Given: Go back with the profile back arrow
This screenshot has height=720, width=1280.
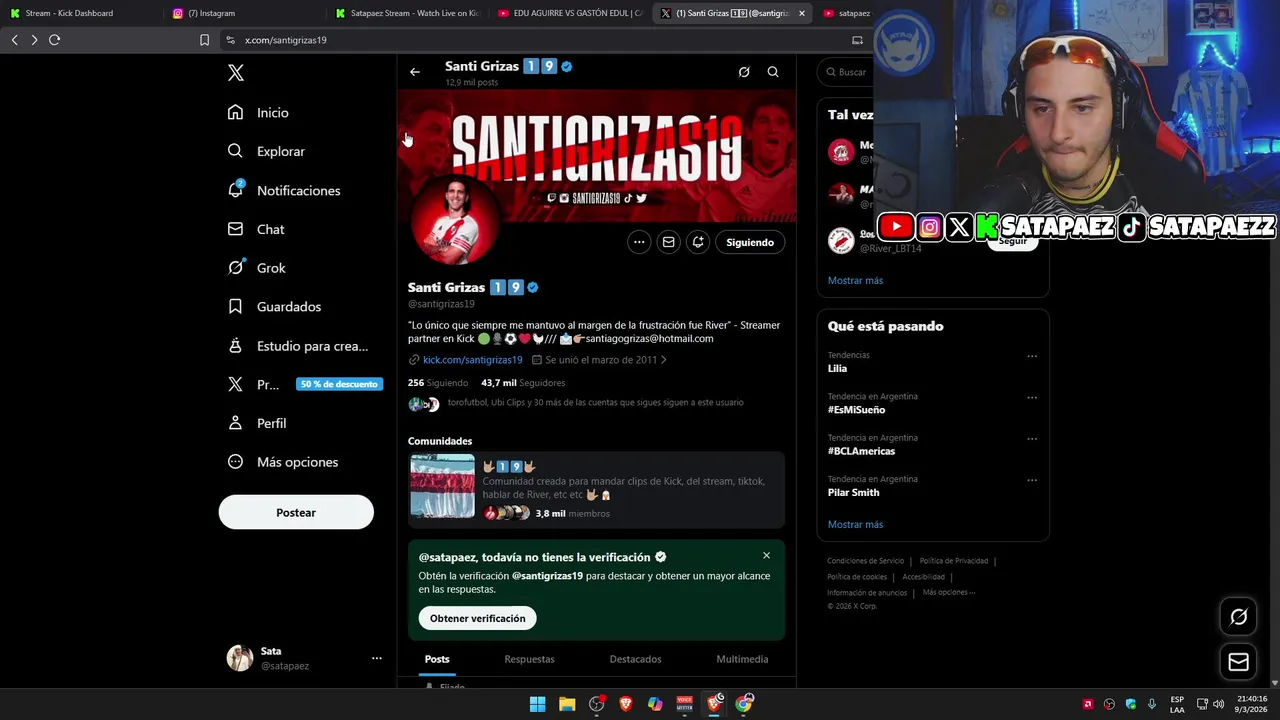Looking at the screenshot, I should [x=415, y=72].
